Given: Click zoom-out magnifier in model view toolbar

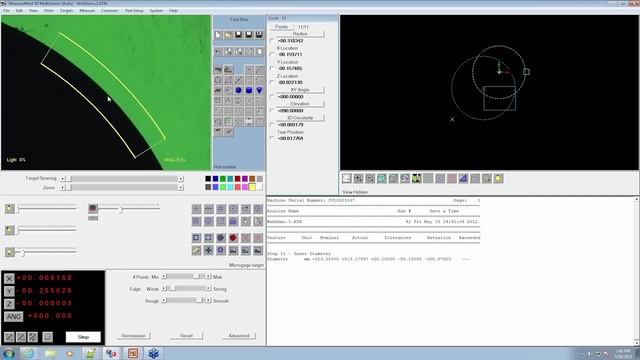Looking at the screenshot, I should tap(370, 178).
